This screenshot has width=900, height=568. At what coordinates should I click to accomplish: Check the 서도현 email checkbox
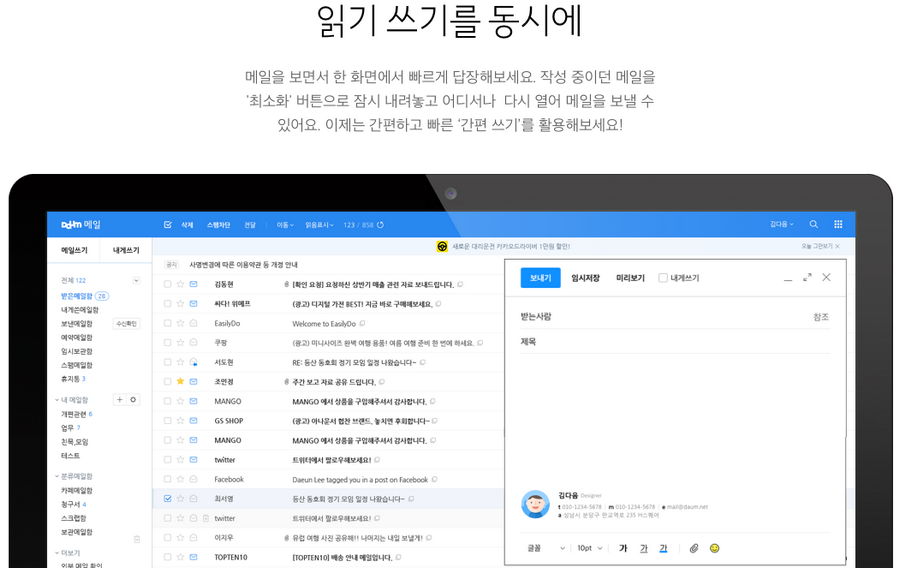pos(168,362)
